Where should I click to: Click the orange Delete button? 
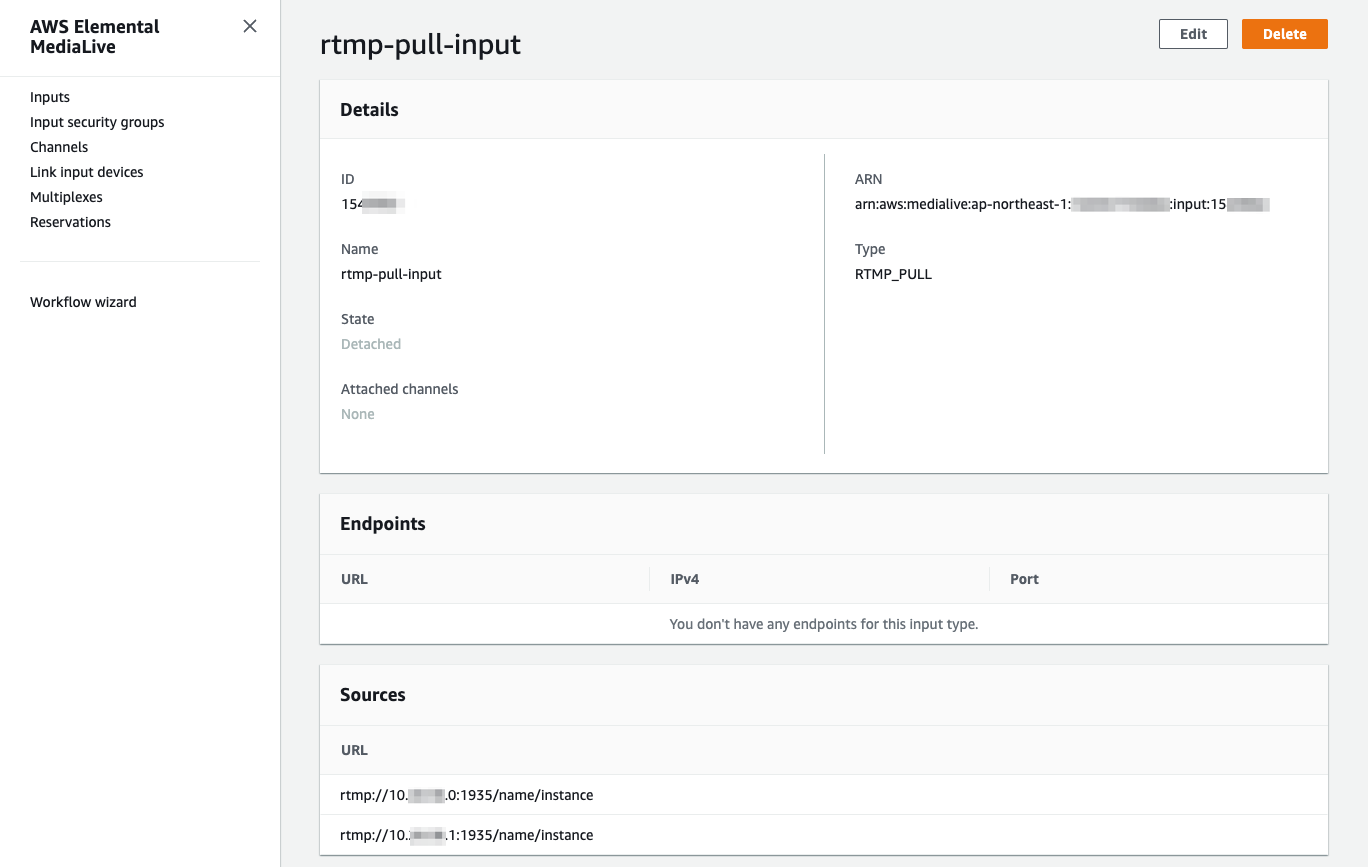point(1284,34)
